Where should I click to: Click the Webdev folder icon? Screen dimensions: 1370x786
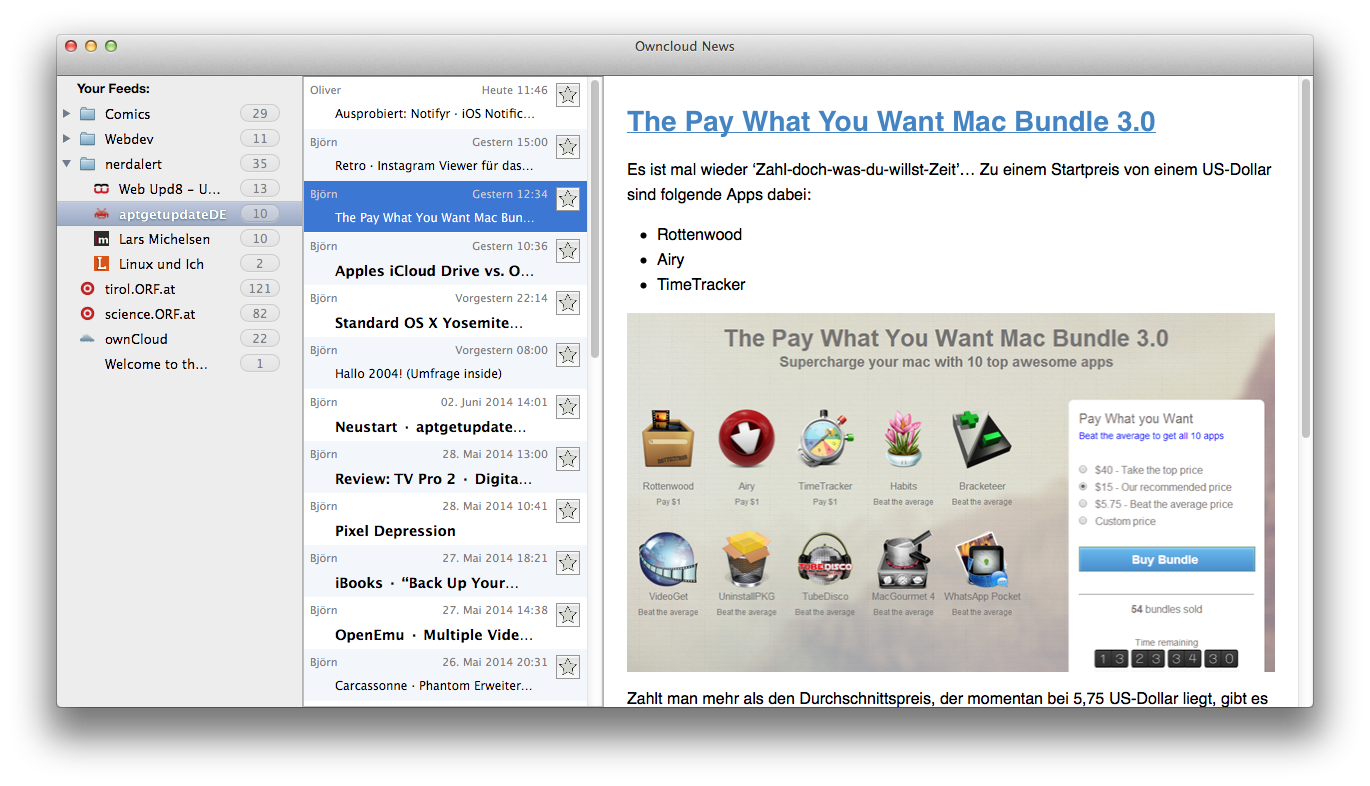pos(87,138)
